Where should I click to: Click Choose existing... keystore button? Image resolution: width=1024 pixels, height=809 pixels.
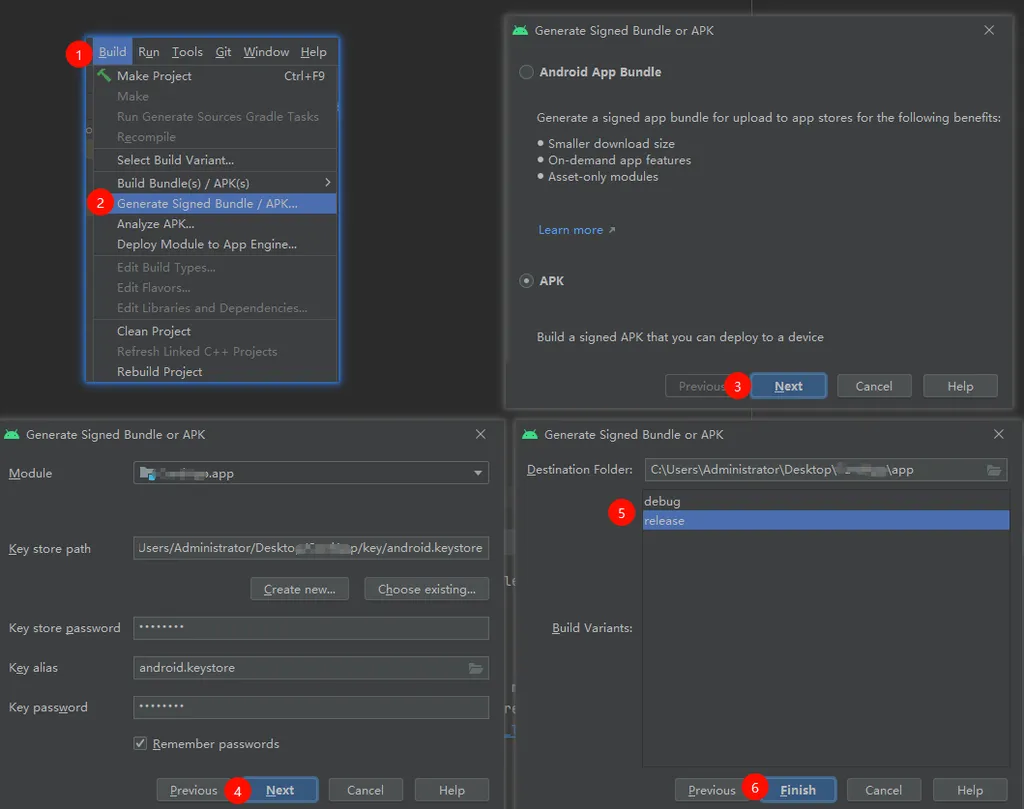[426, 589]
